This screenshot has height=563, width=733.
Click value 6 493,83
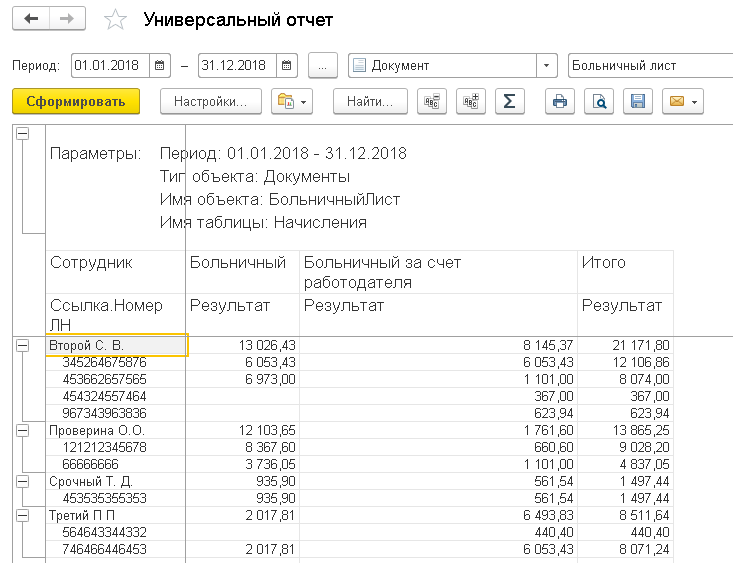point(548,515)
